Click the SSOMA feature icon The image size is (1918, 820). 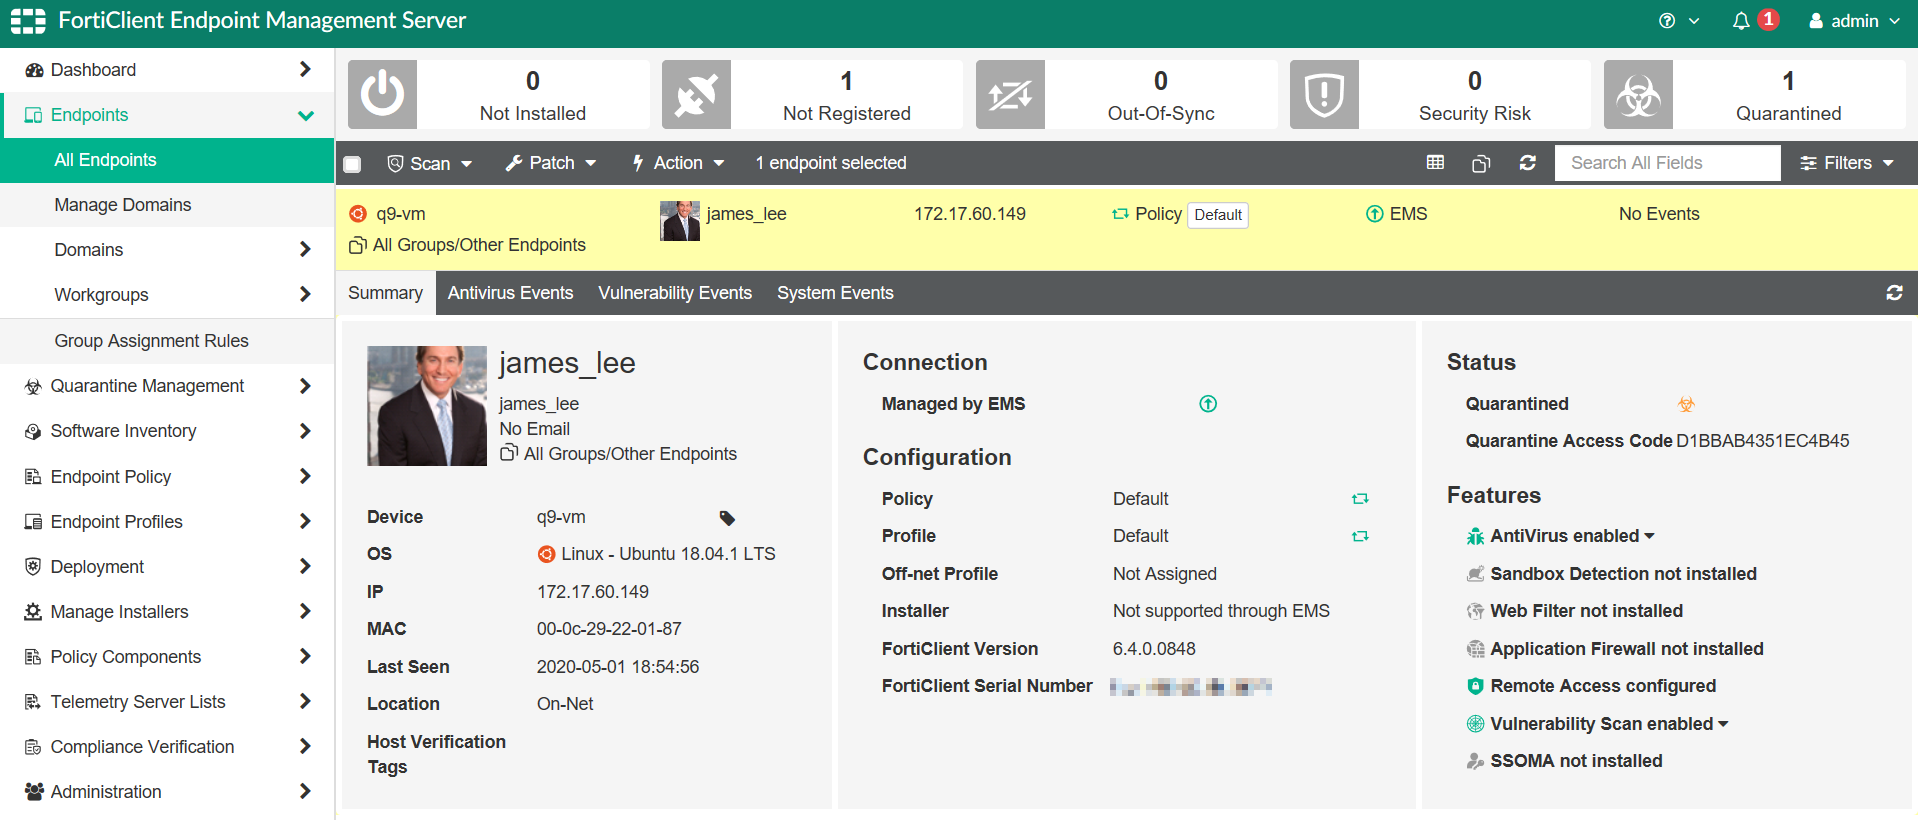(1475, 761)
